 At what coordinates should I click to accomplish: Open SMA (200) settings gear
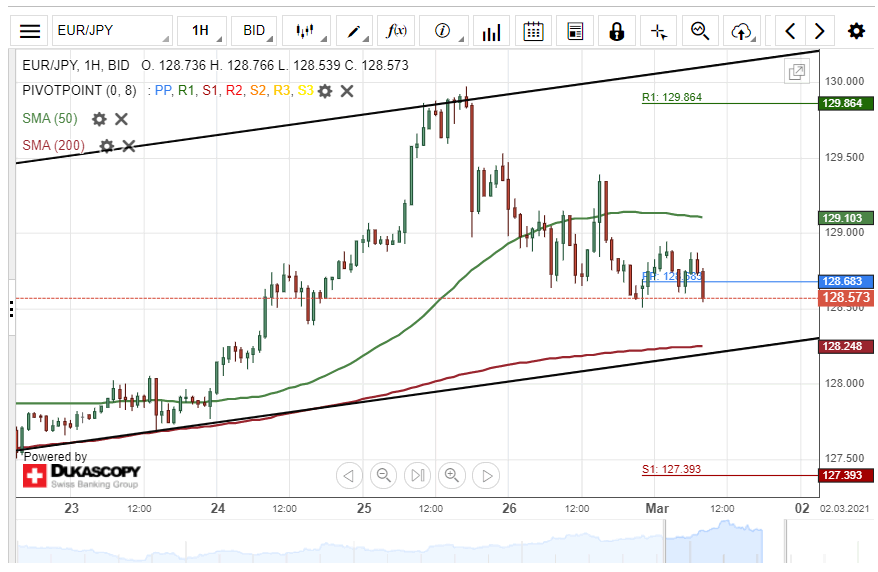[106, 146]
